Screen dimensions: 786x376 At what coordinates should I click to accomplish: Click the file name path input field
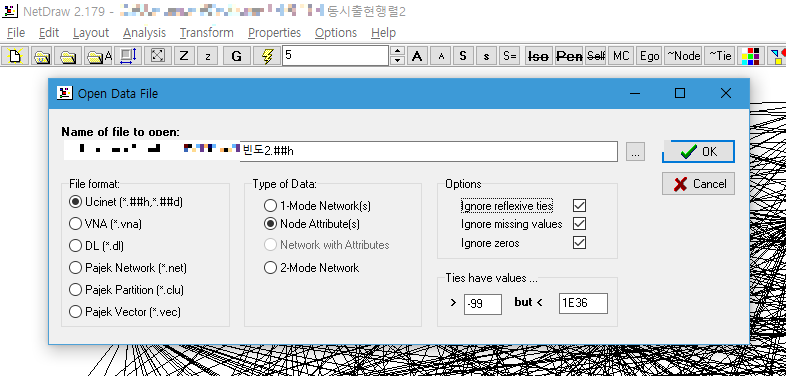tap(341, 151)
